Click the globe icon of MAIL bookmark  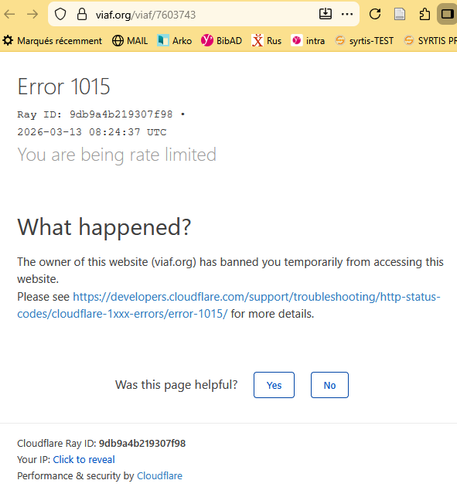[x=118, y=41]
